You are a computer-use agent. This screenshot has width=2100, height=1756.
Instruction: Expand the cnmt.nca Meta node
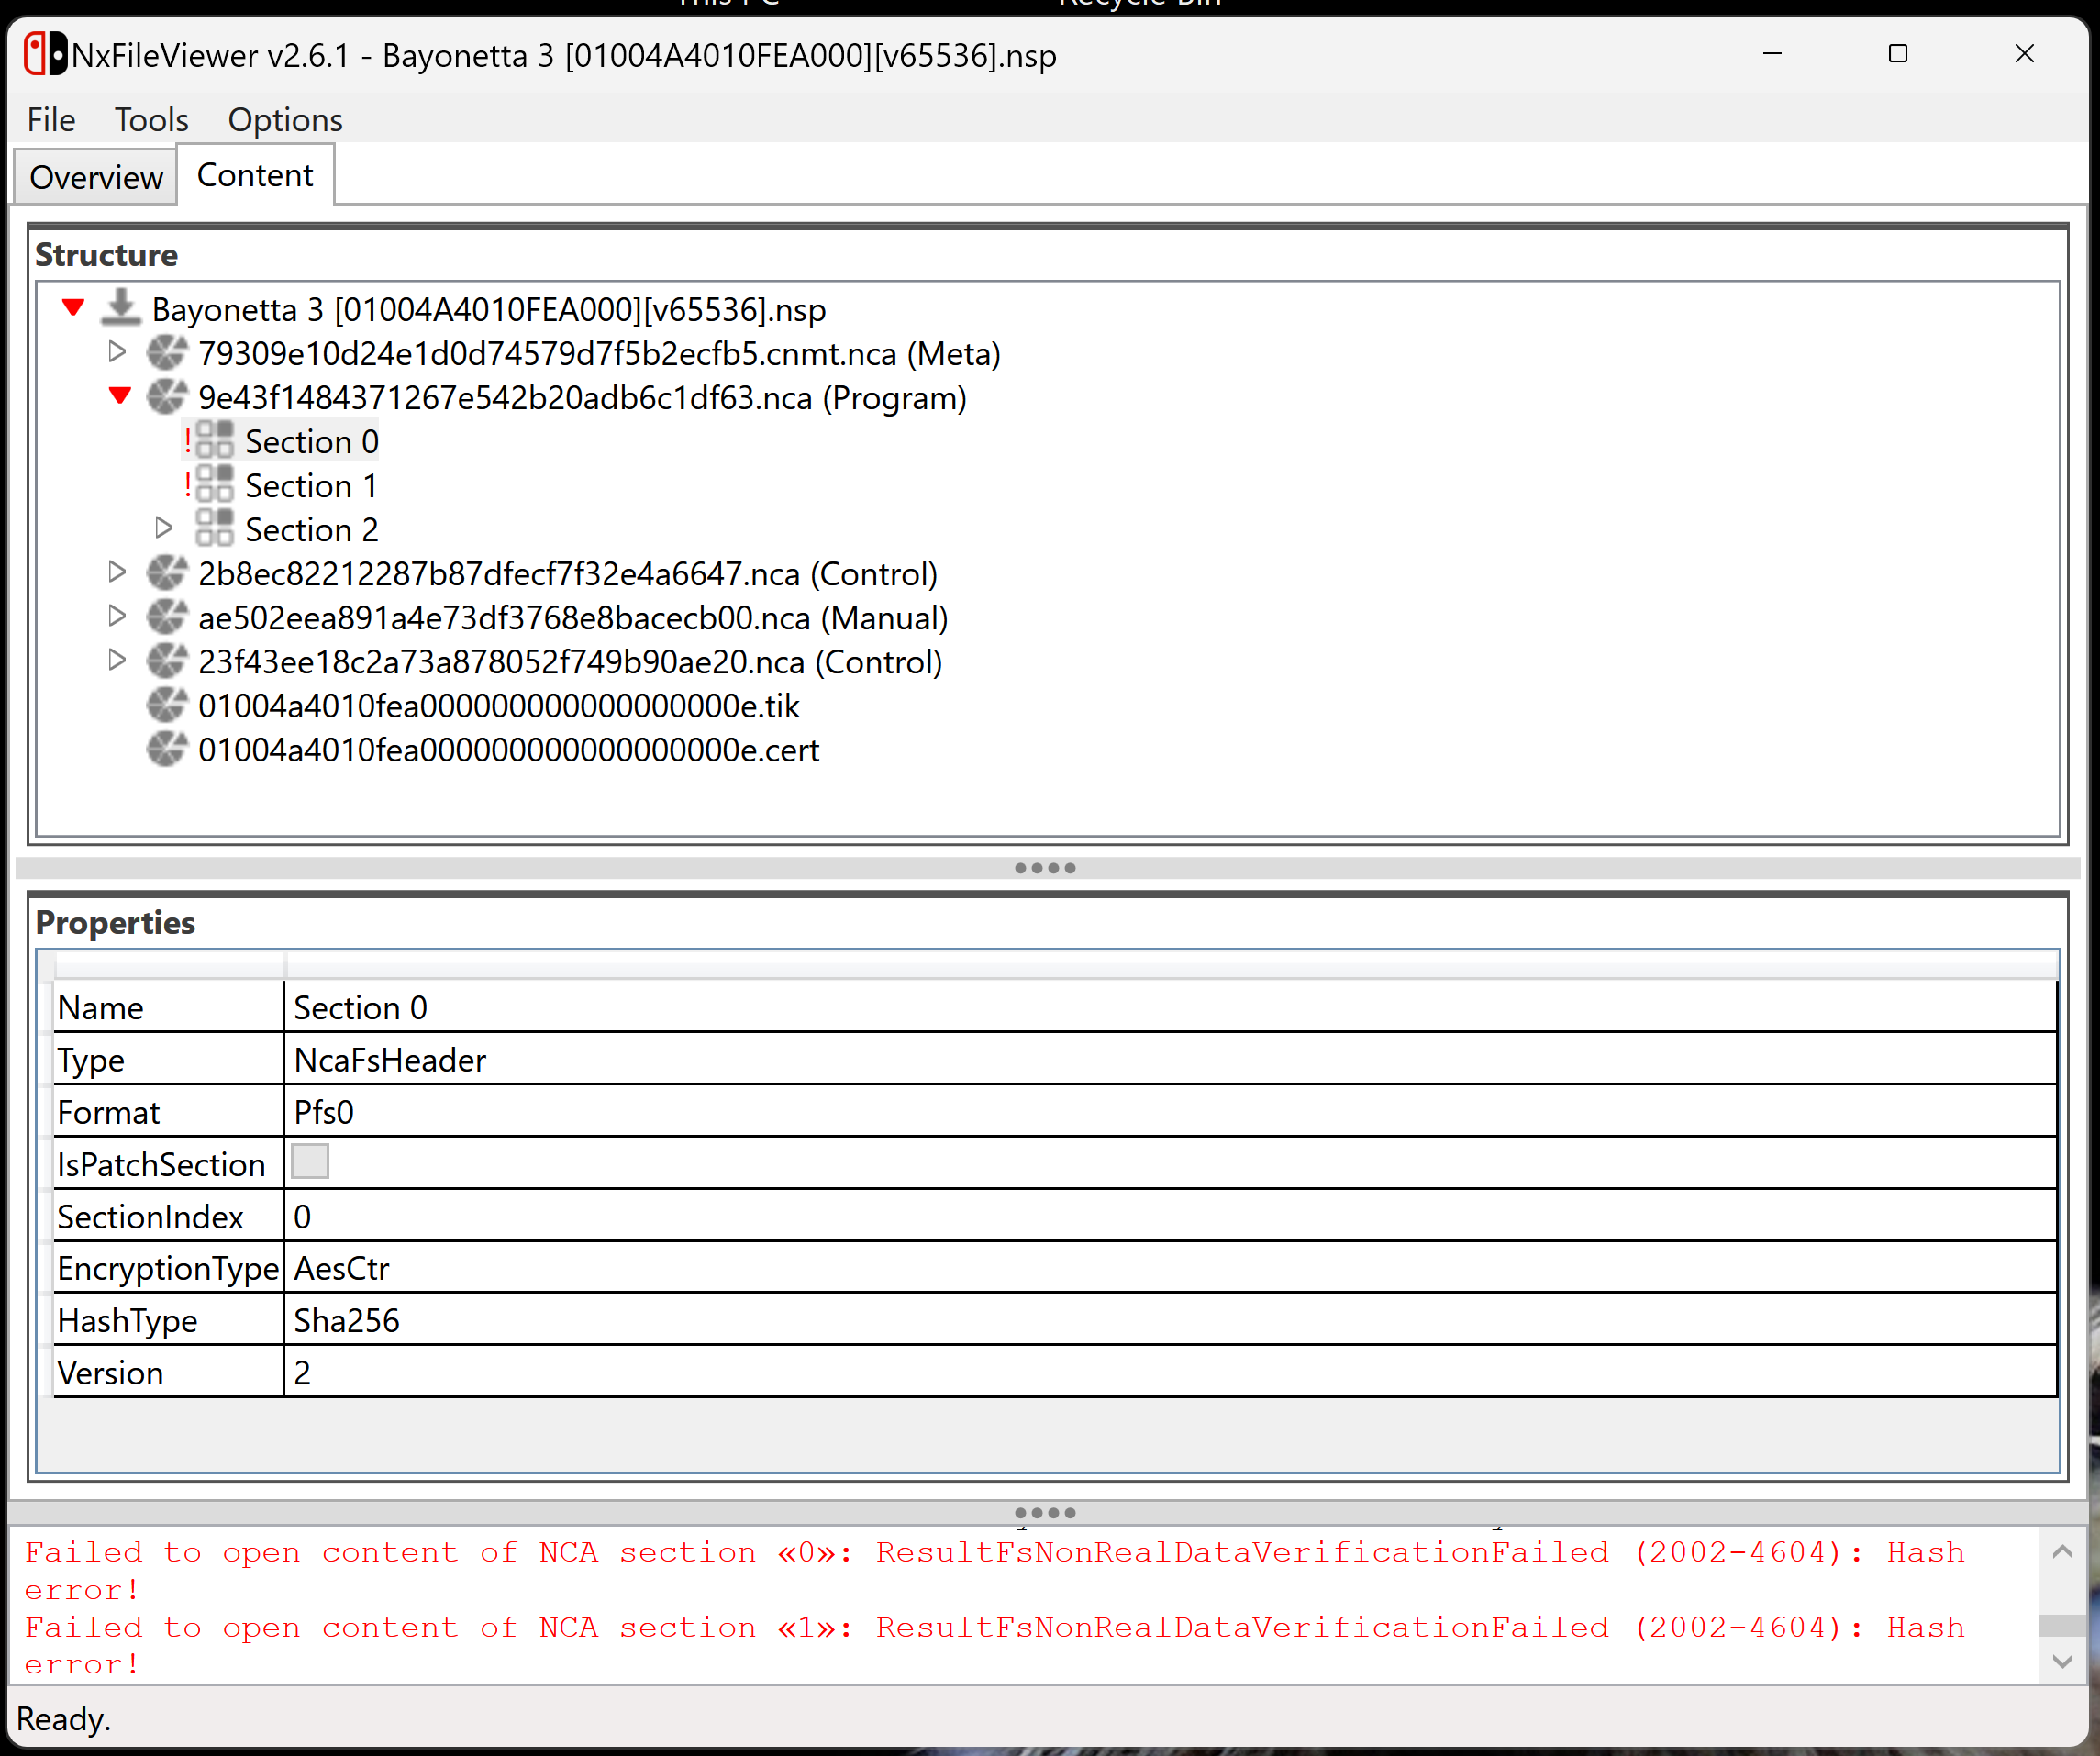click(117, 352)
